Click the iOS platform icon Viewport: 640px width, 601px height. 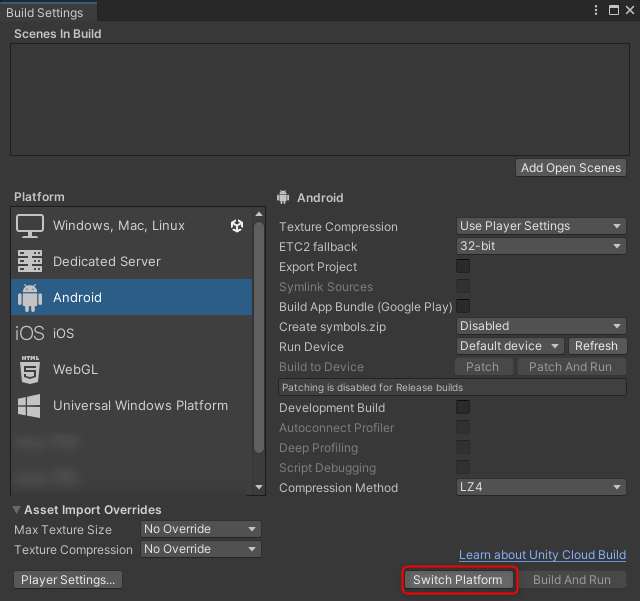coord(30,333)
